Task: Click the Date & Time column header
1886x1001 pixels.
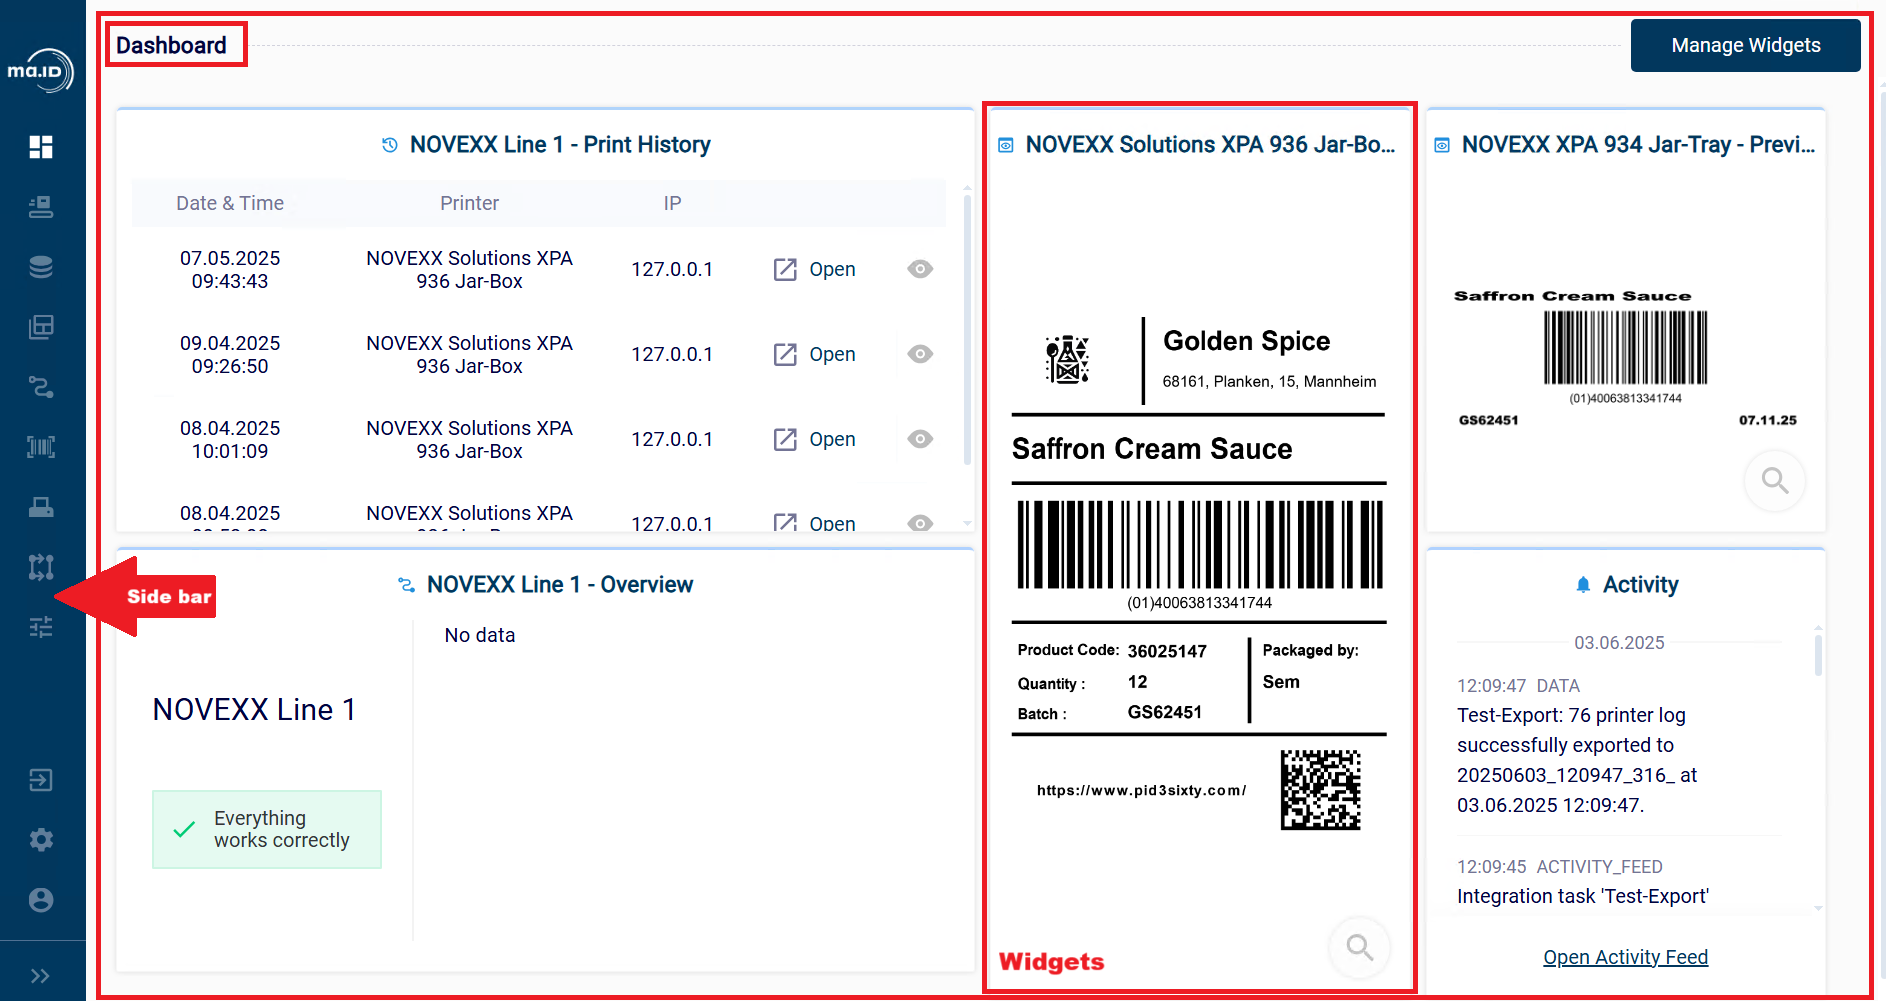Action: [x=230, y=203]
